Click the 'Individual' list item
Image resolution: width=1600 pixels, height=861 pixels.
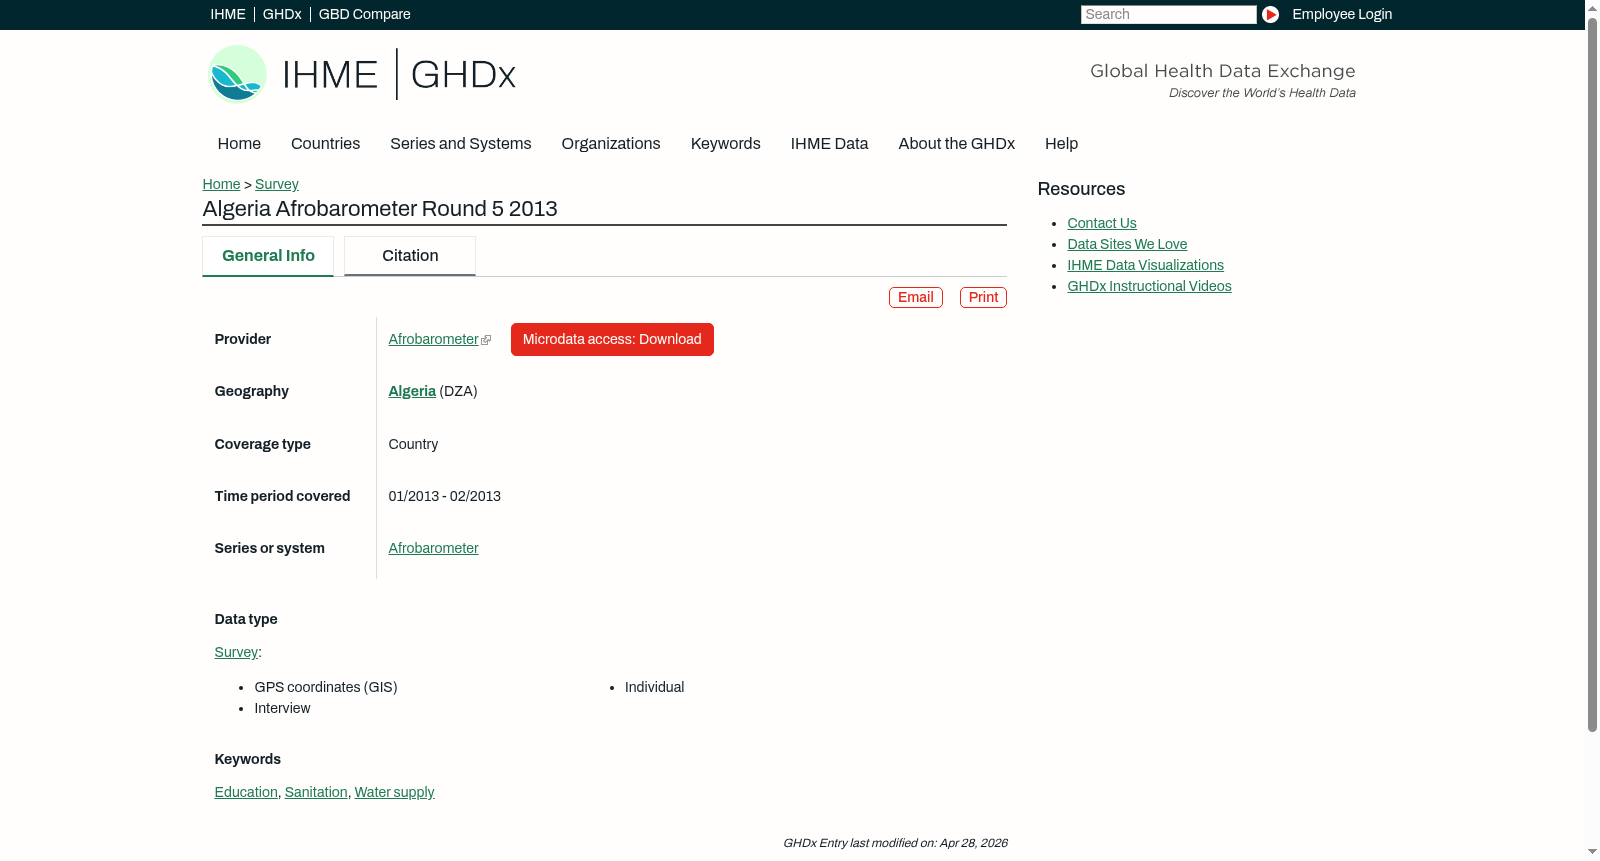coord(655,688)
